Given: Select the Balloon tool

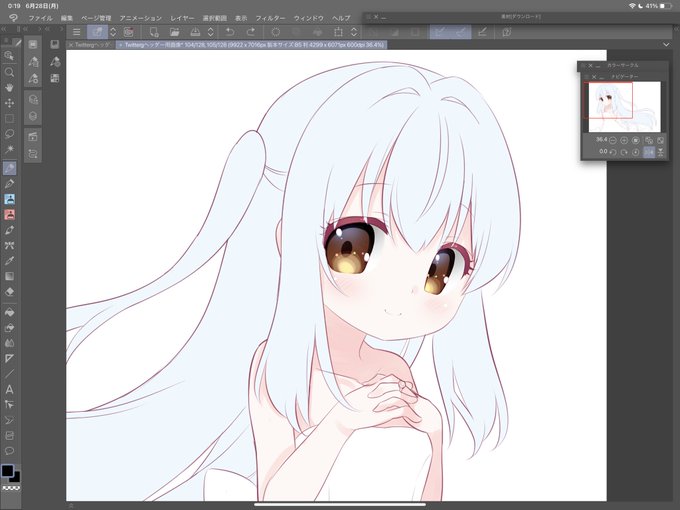Looking at the screenshot, I should [9, 451].
